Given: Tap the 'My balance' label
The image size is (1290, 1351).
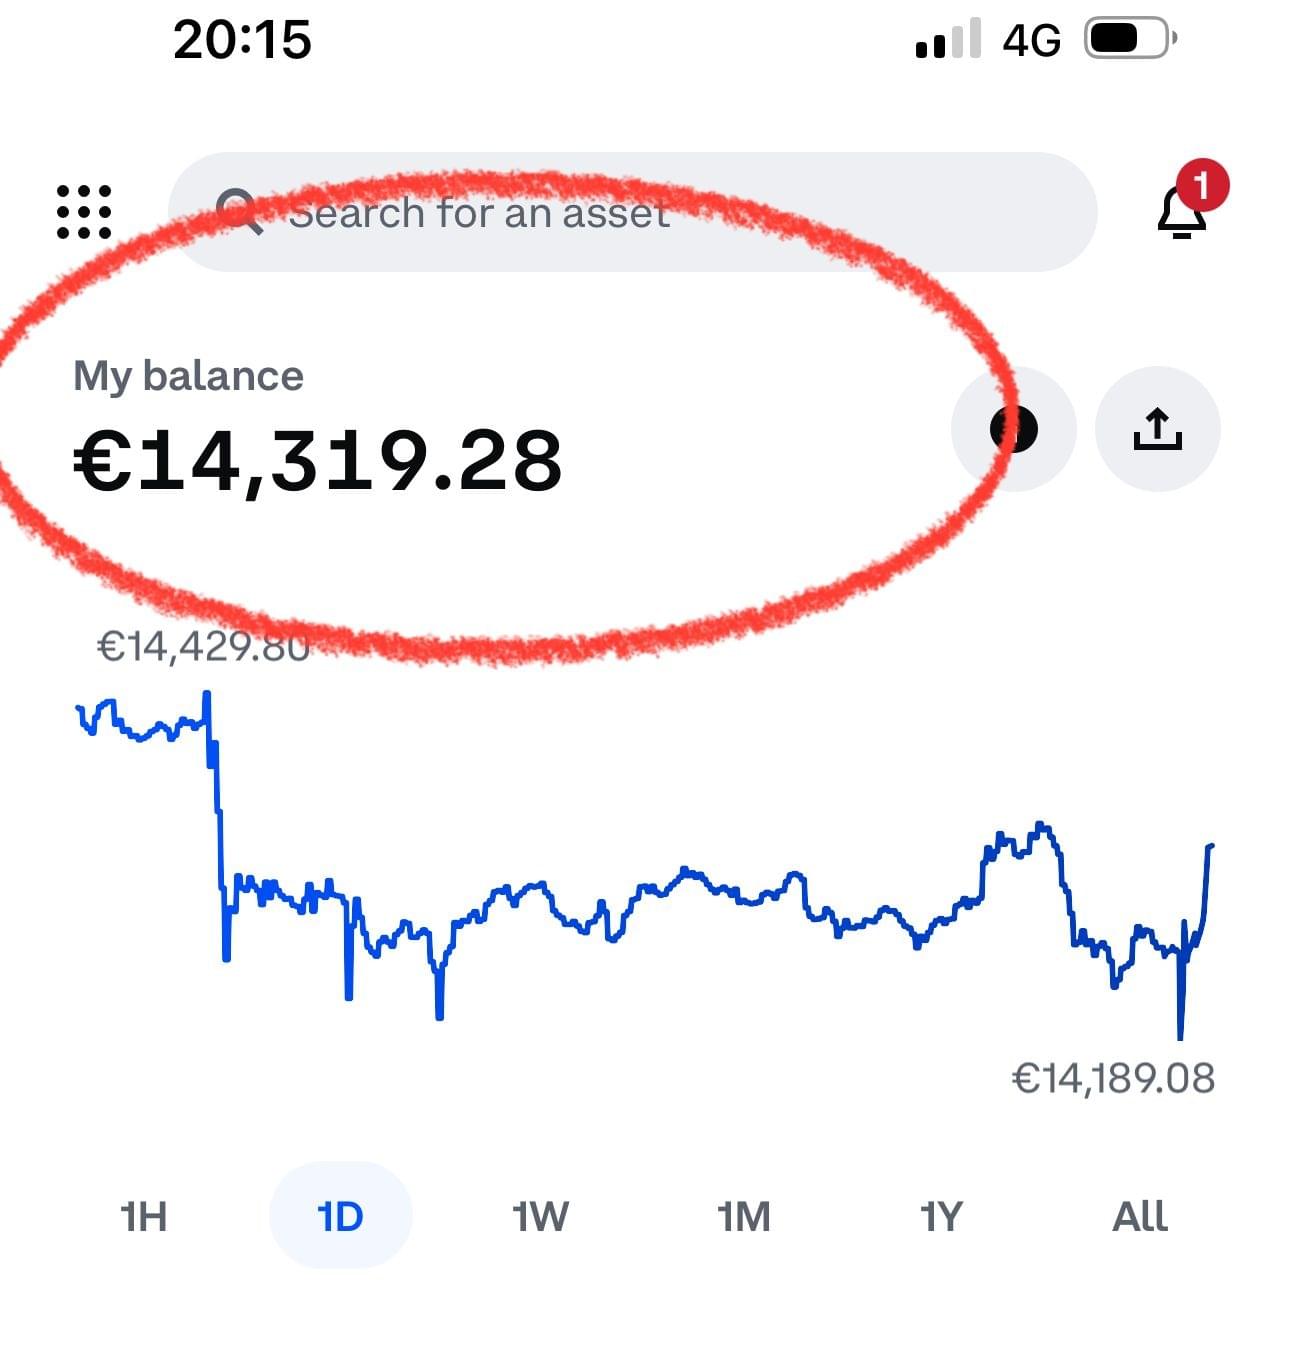Looking at the screenshot, I should pos(188,376).
